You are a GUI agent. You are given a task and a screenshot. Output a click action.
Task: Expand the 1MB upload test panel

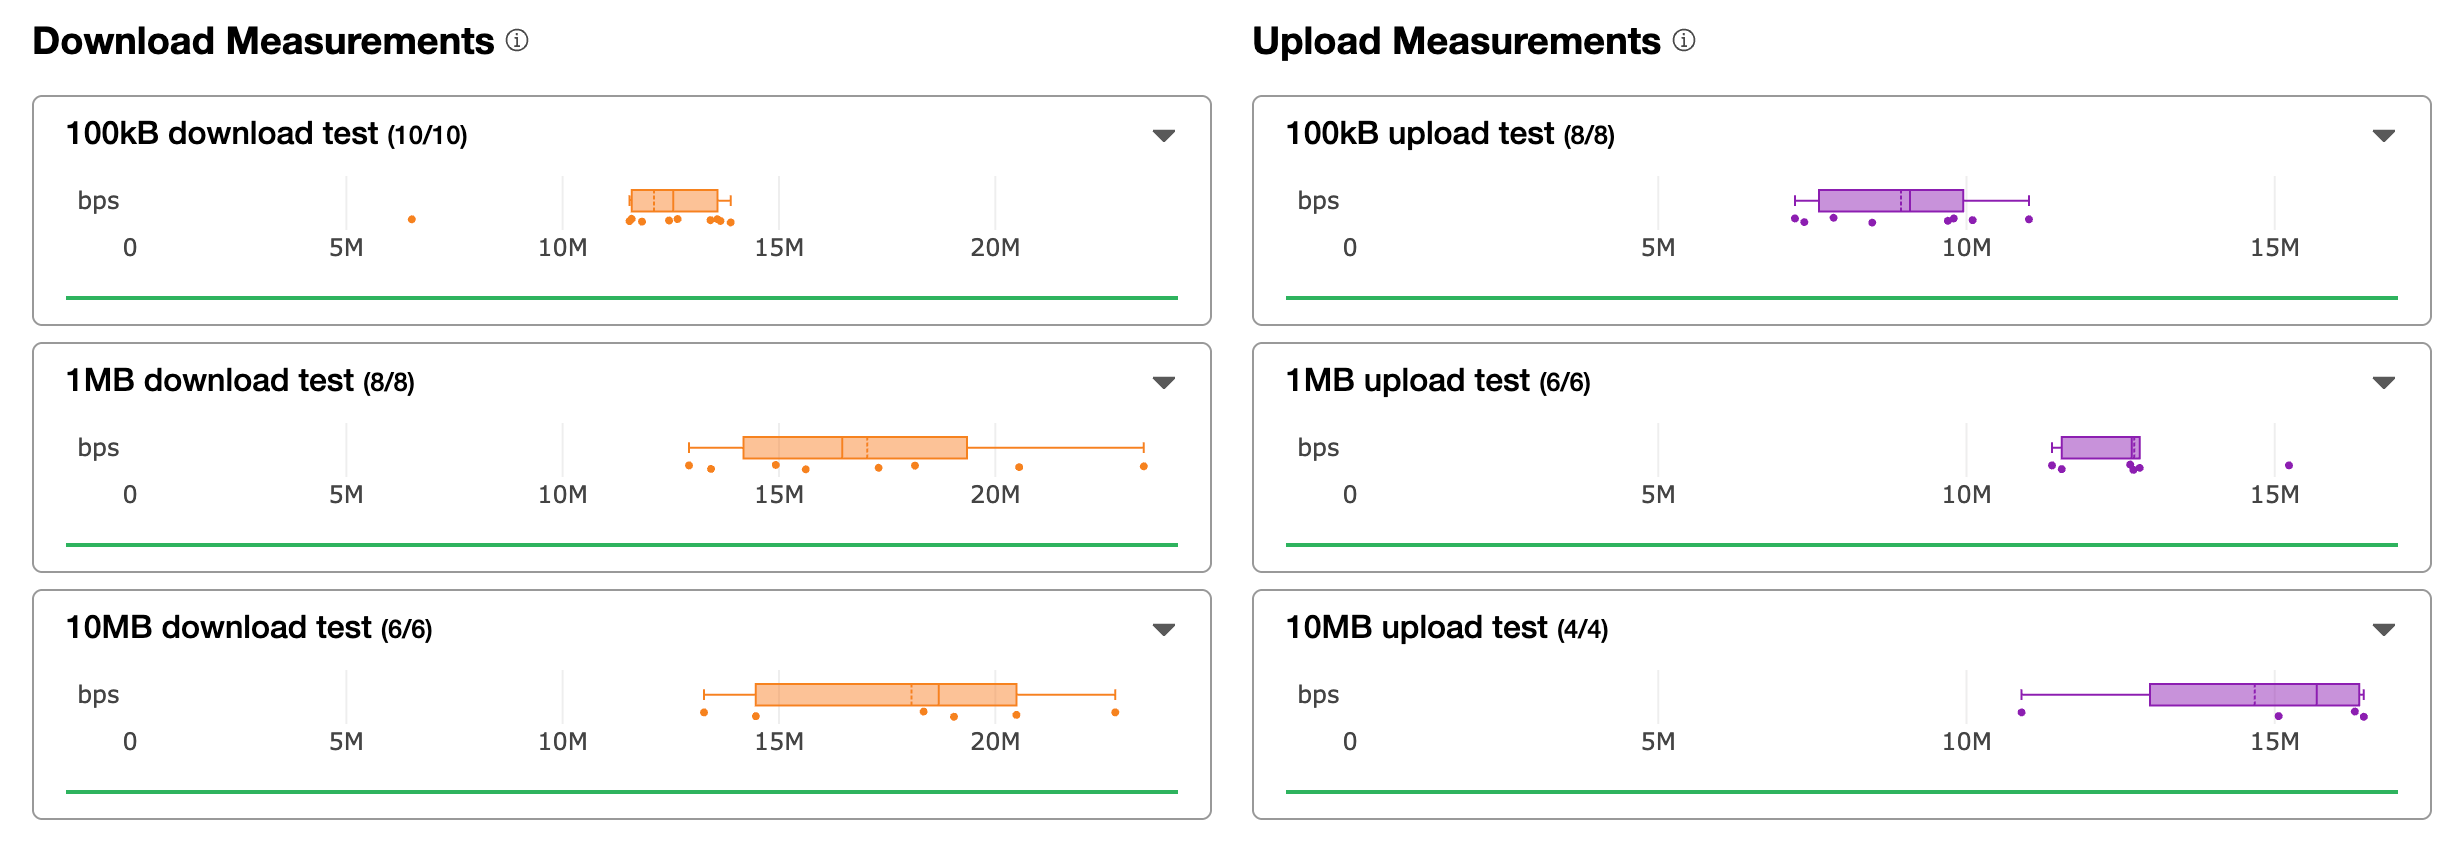2383,382
